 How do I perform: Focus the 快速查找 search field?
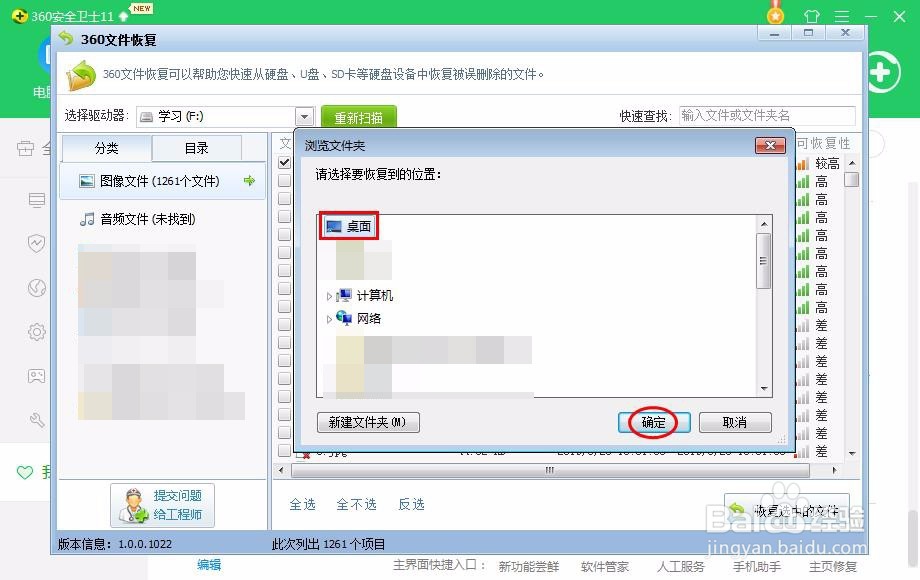tap(767, 116)
